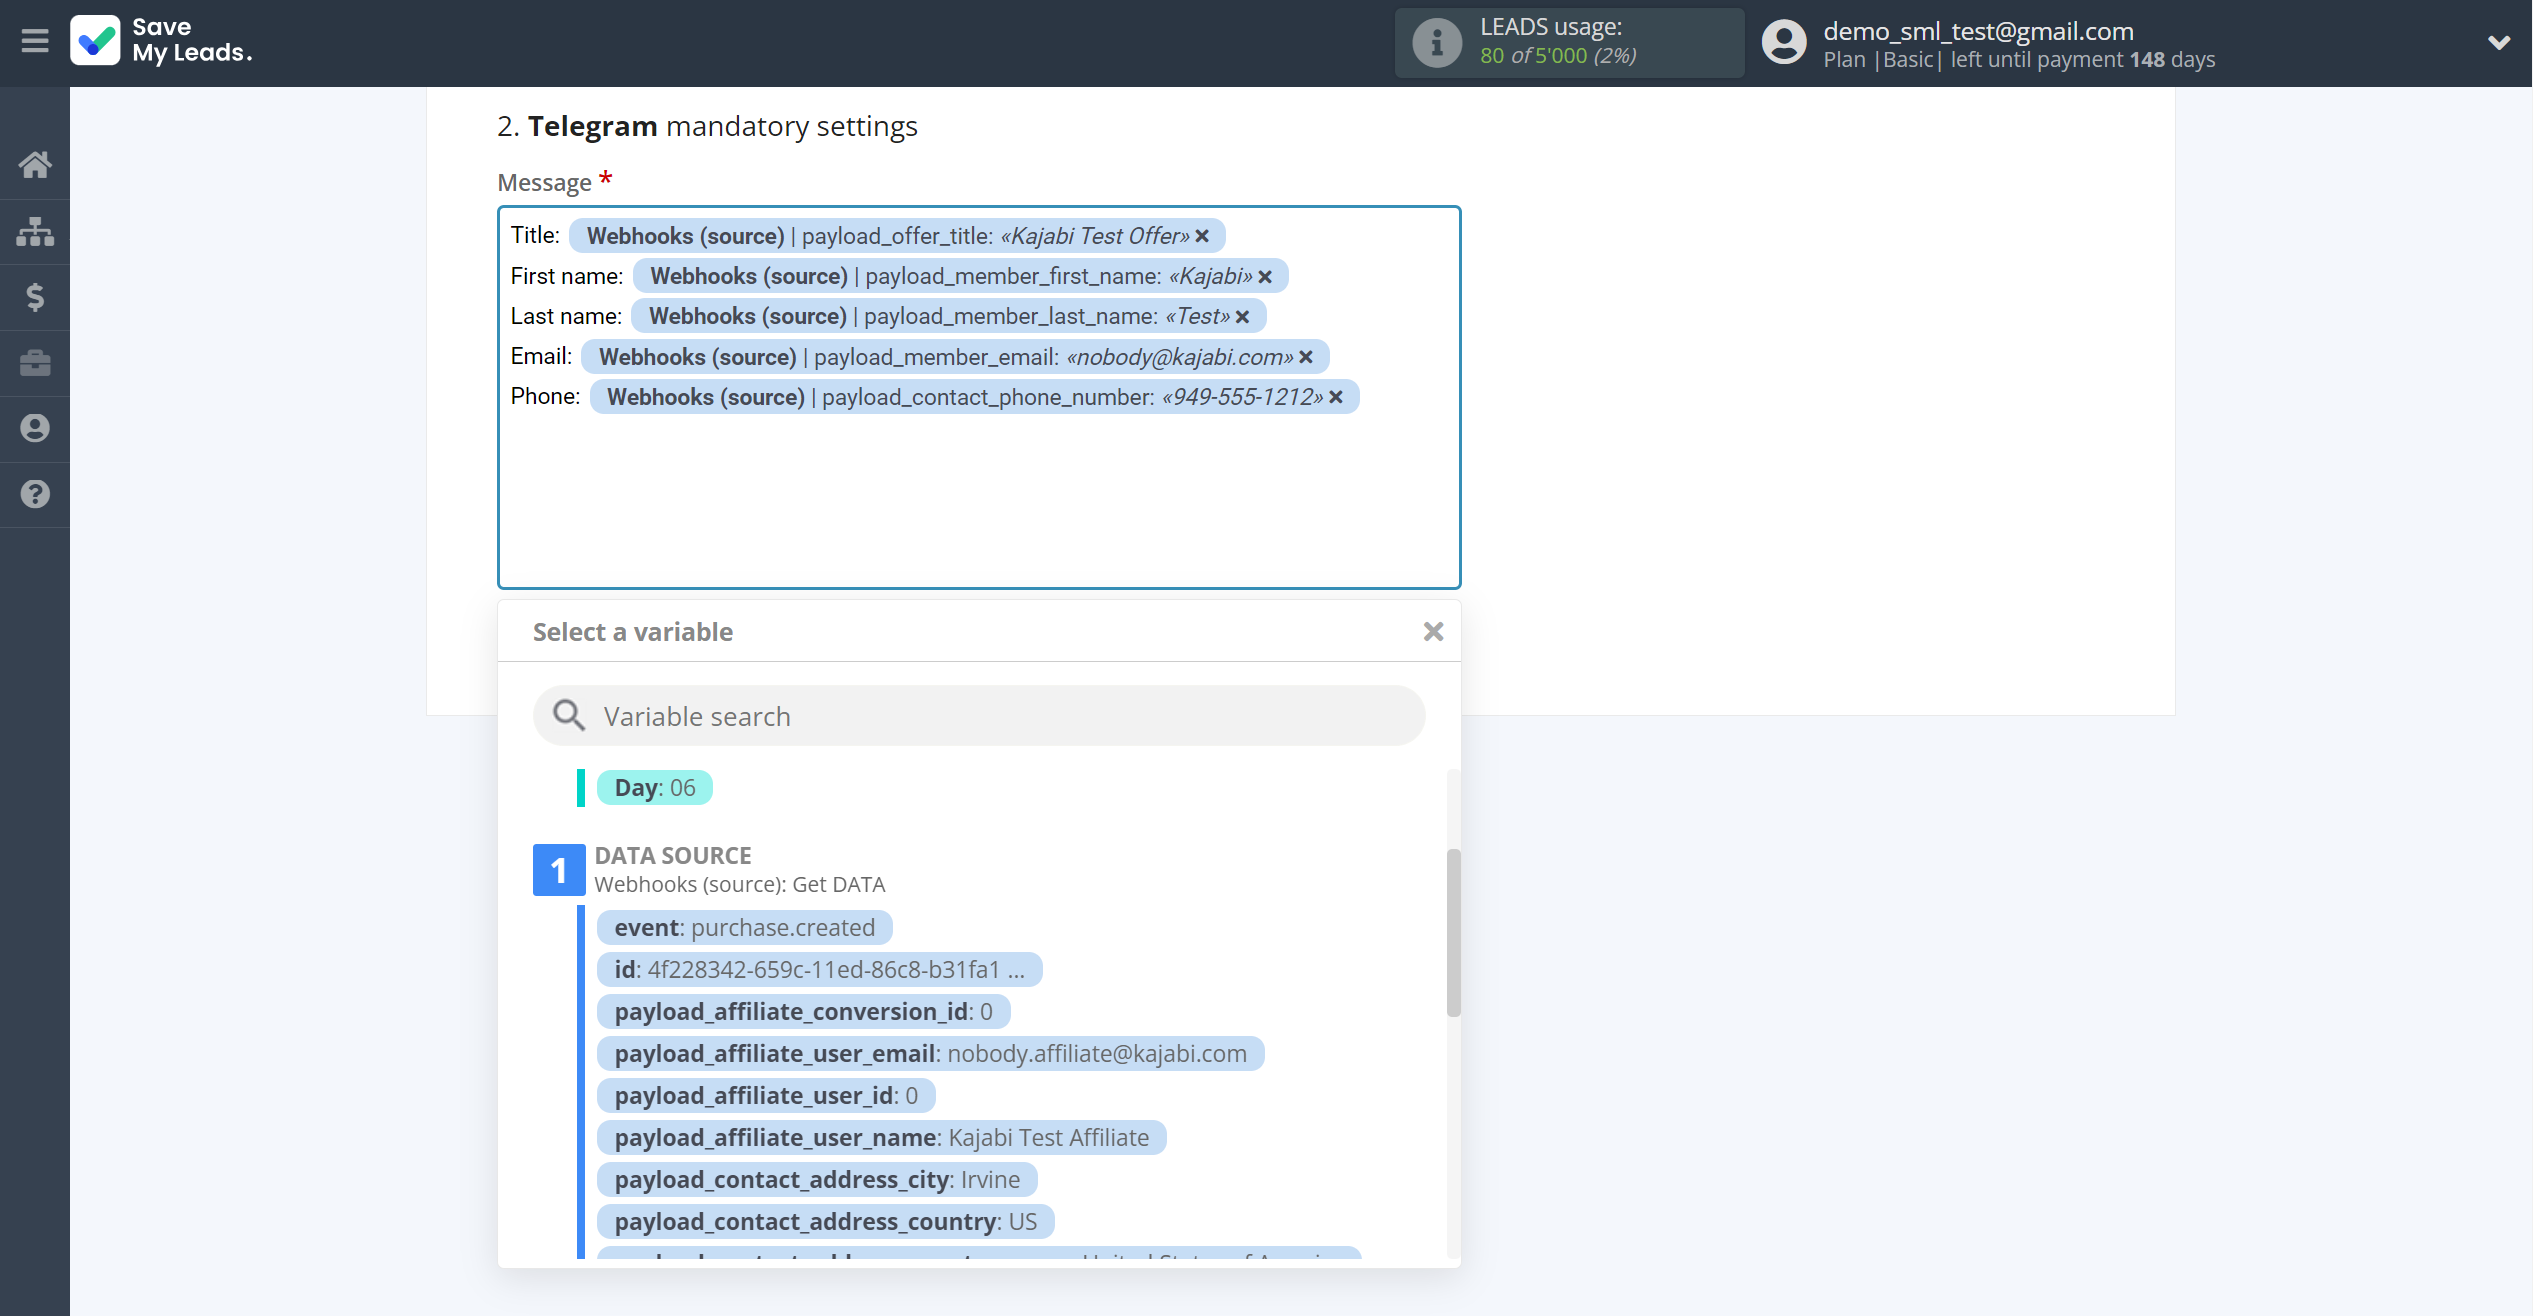Open the connections sitemap icon
Screen dimensions: 2533x1316
35,231
